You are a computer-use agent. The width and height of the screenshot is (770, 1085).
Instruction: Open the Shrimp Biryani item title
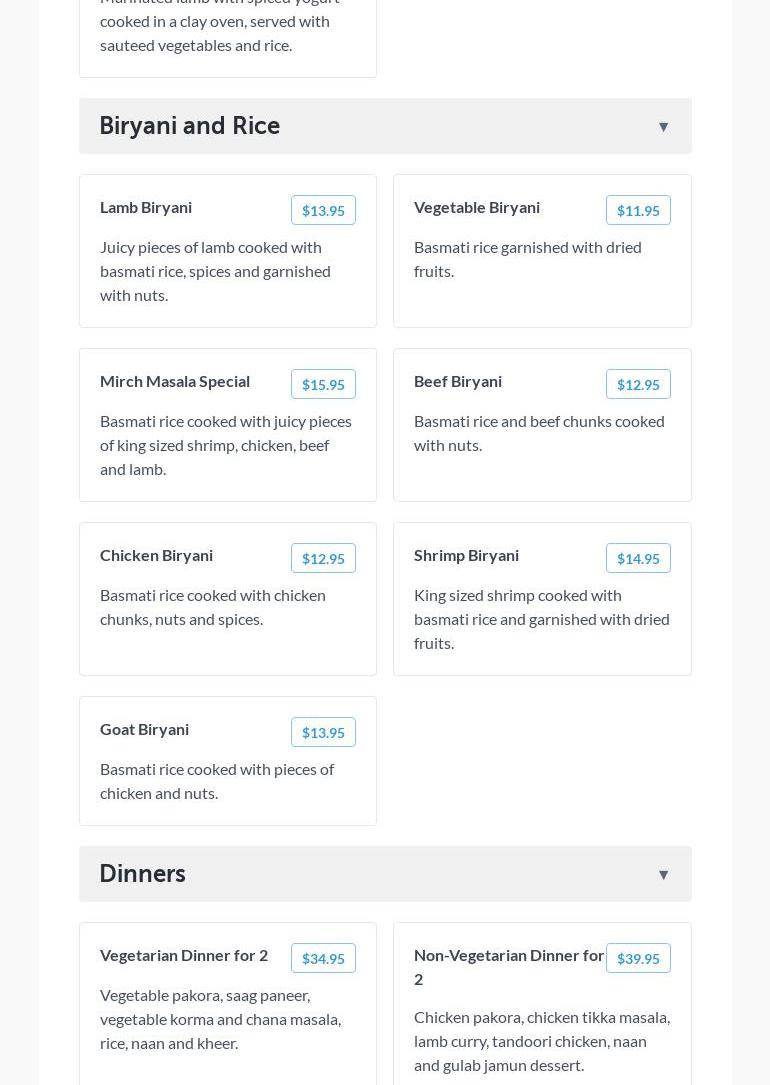pos(466,555)
